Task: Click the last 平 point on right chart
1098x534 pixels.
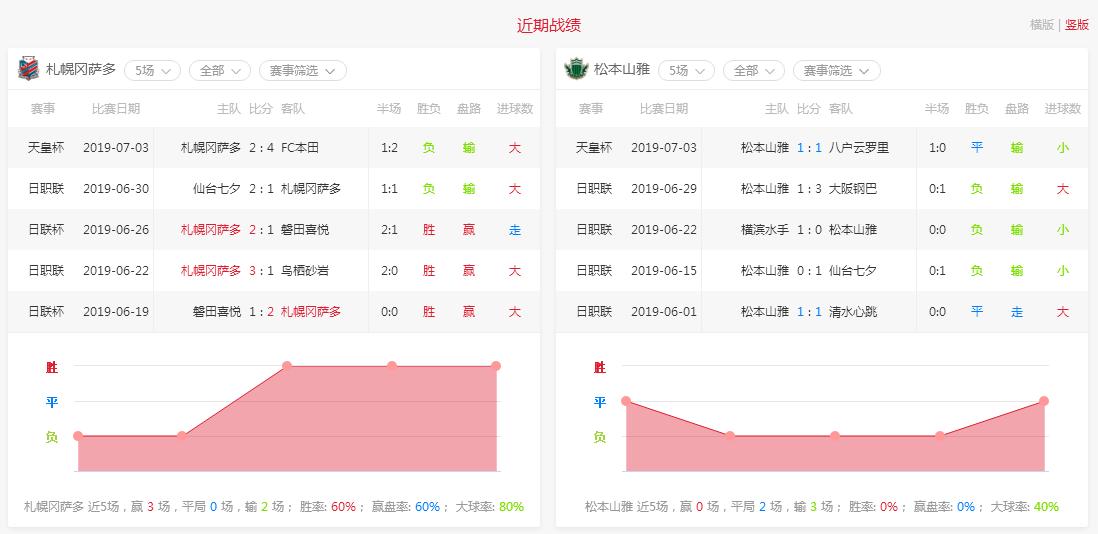Action: tap(1043, 401)
